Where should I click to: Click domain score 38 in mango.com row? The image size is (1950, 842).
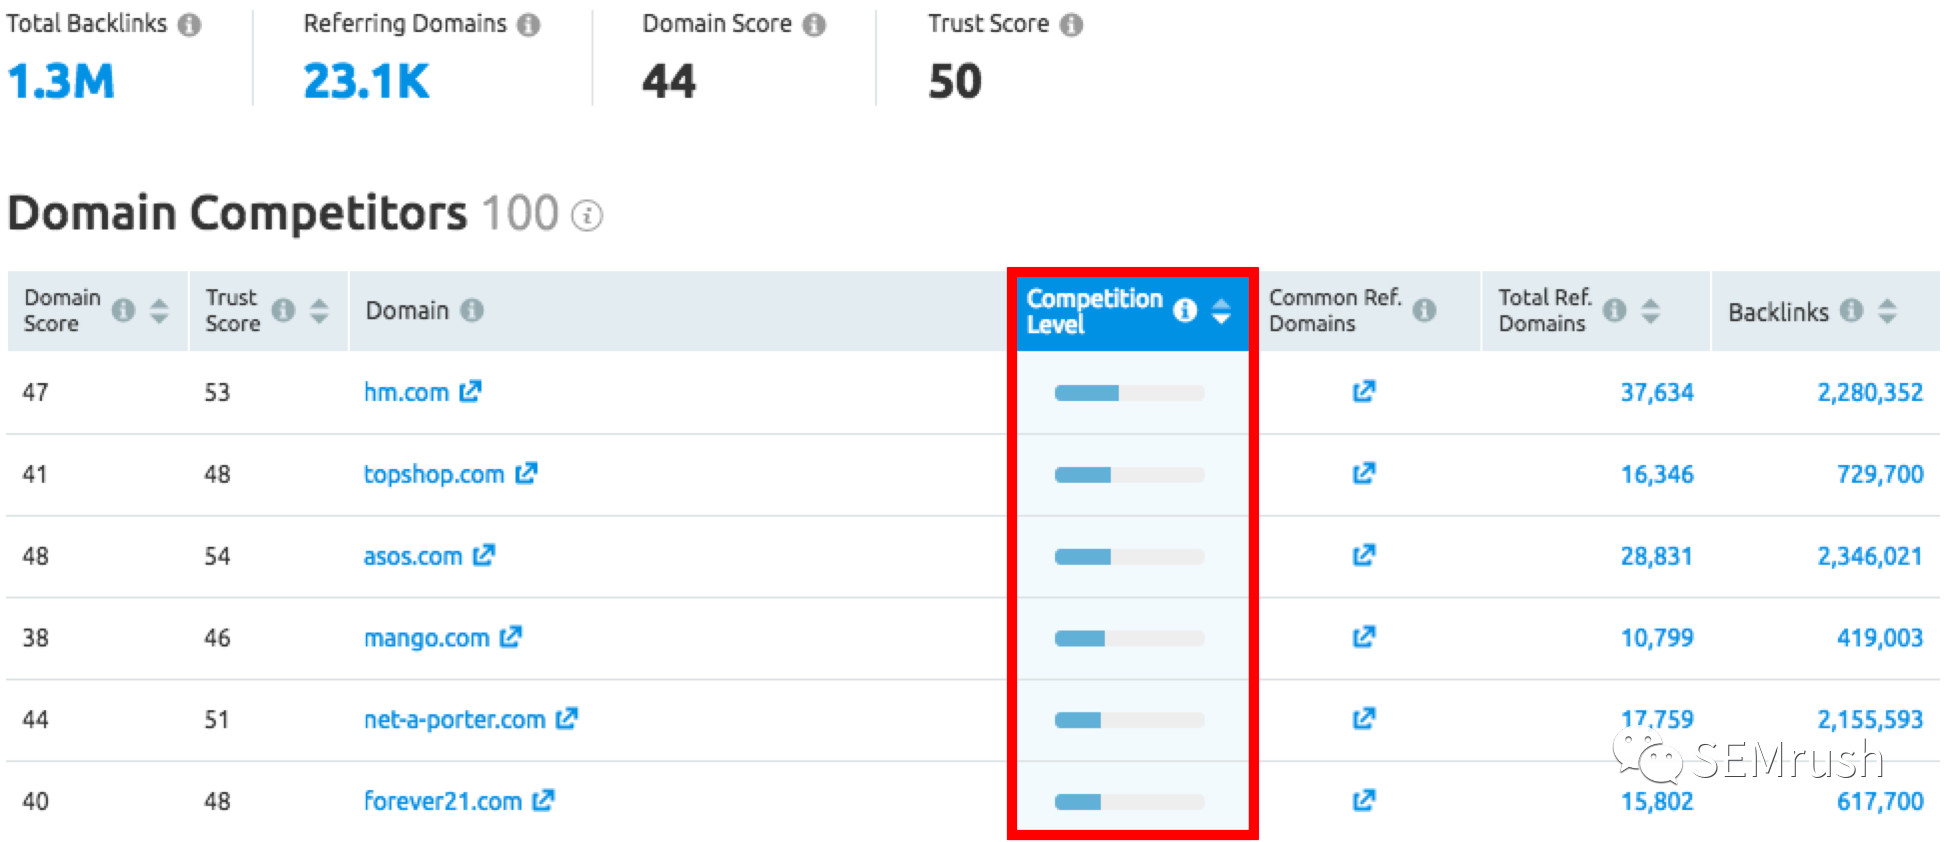point(35,638)
